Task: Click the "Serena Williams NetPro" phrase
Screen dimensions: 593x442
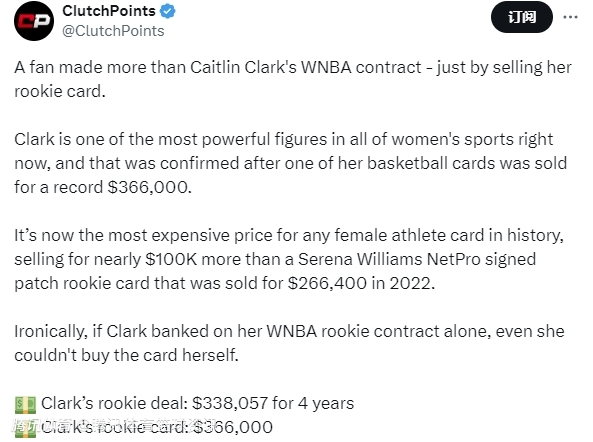Action: [389, 259]
